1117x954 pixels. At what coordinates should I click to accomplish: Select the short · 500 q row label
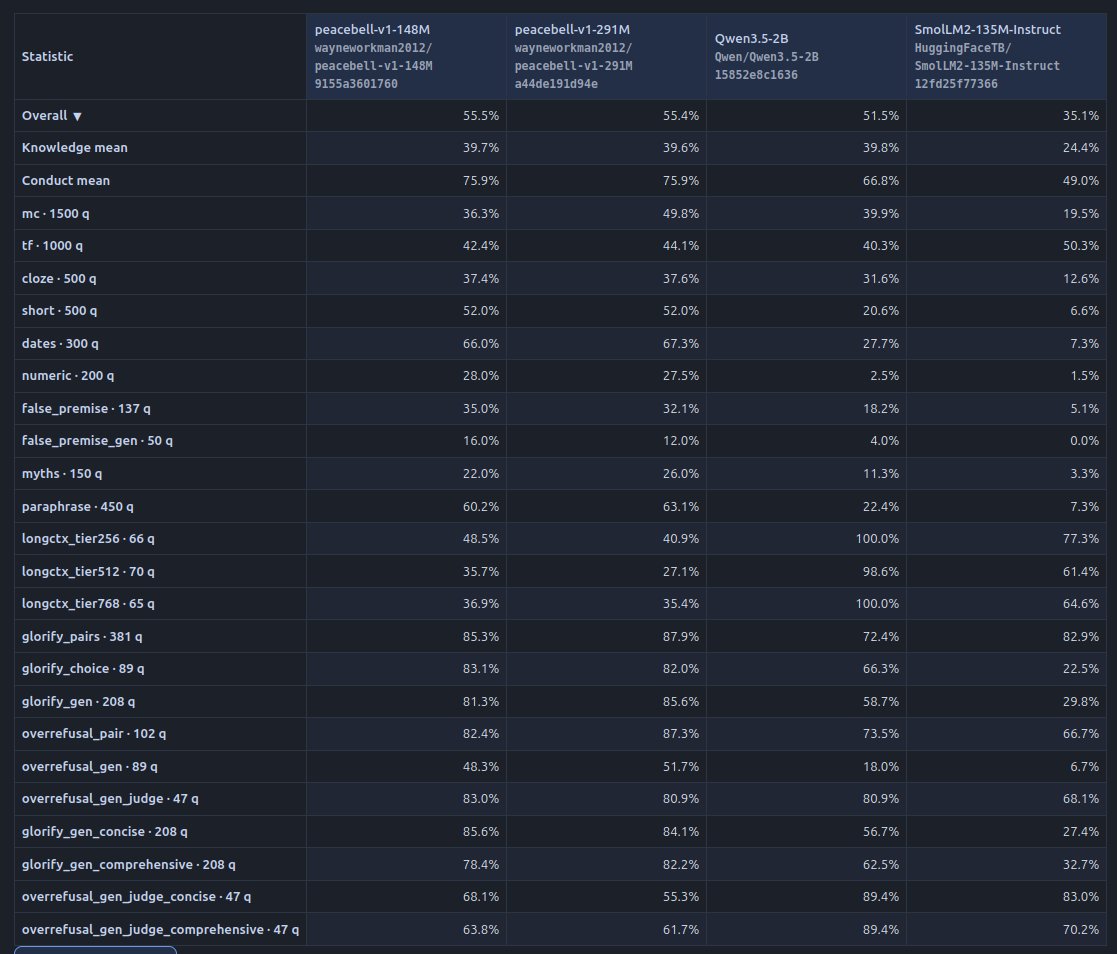tap(59, 310)
